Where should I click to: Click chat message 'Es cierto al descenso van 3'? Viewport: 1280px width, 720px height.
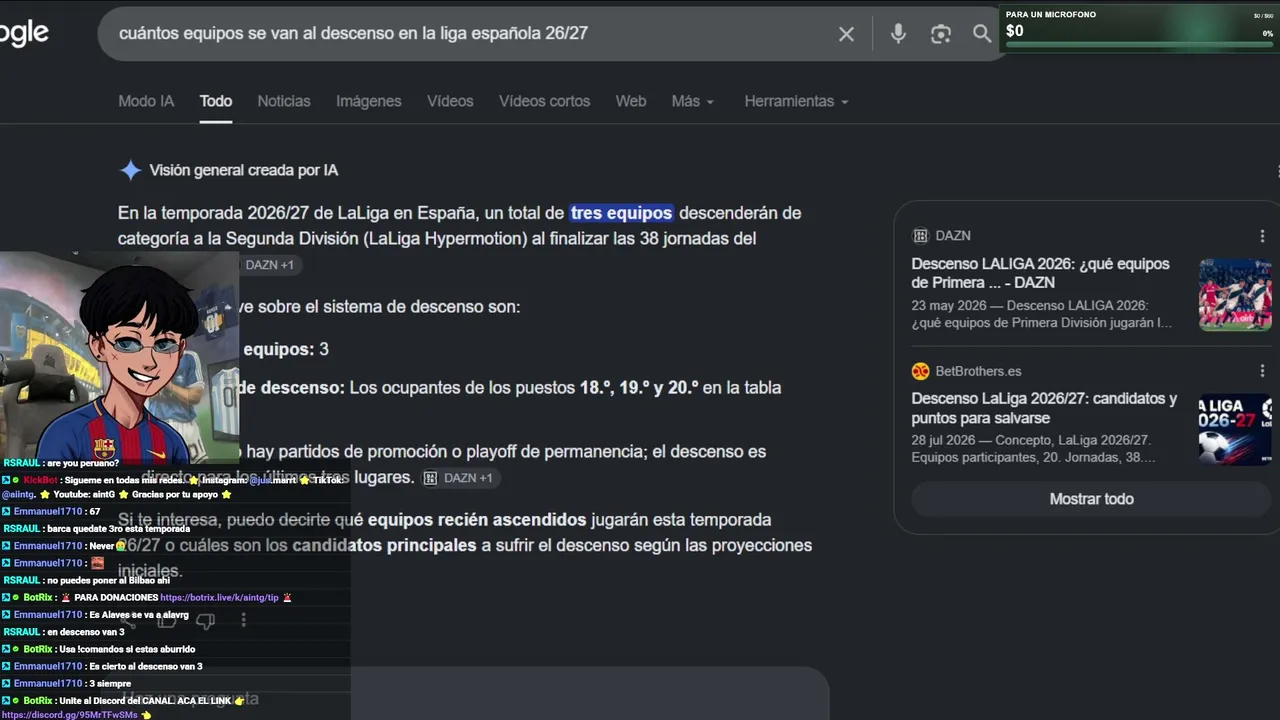[145, 666]
